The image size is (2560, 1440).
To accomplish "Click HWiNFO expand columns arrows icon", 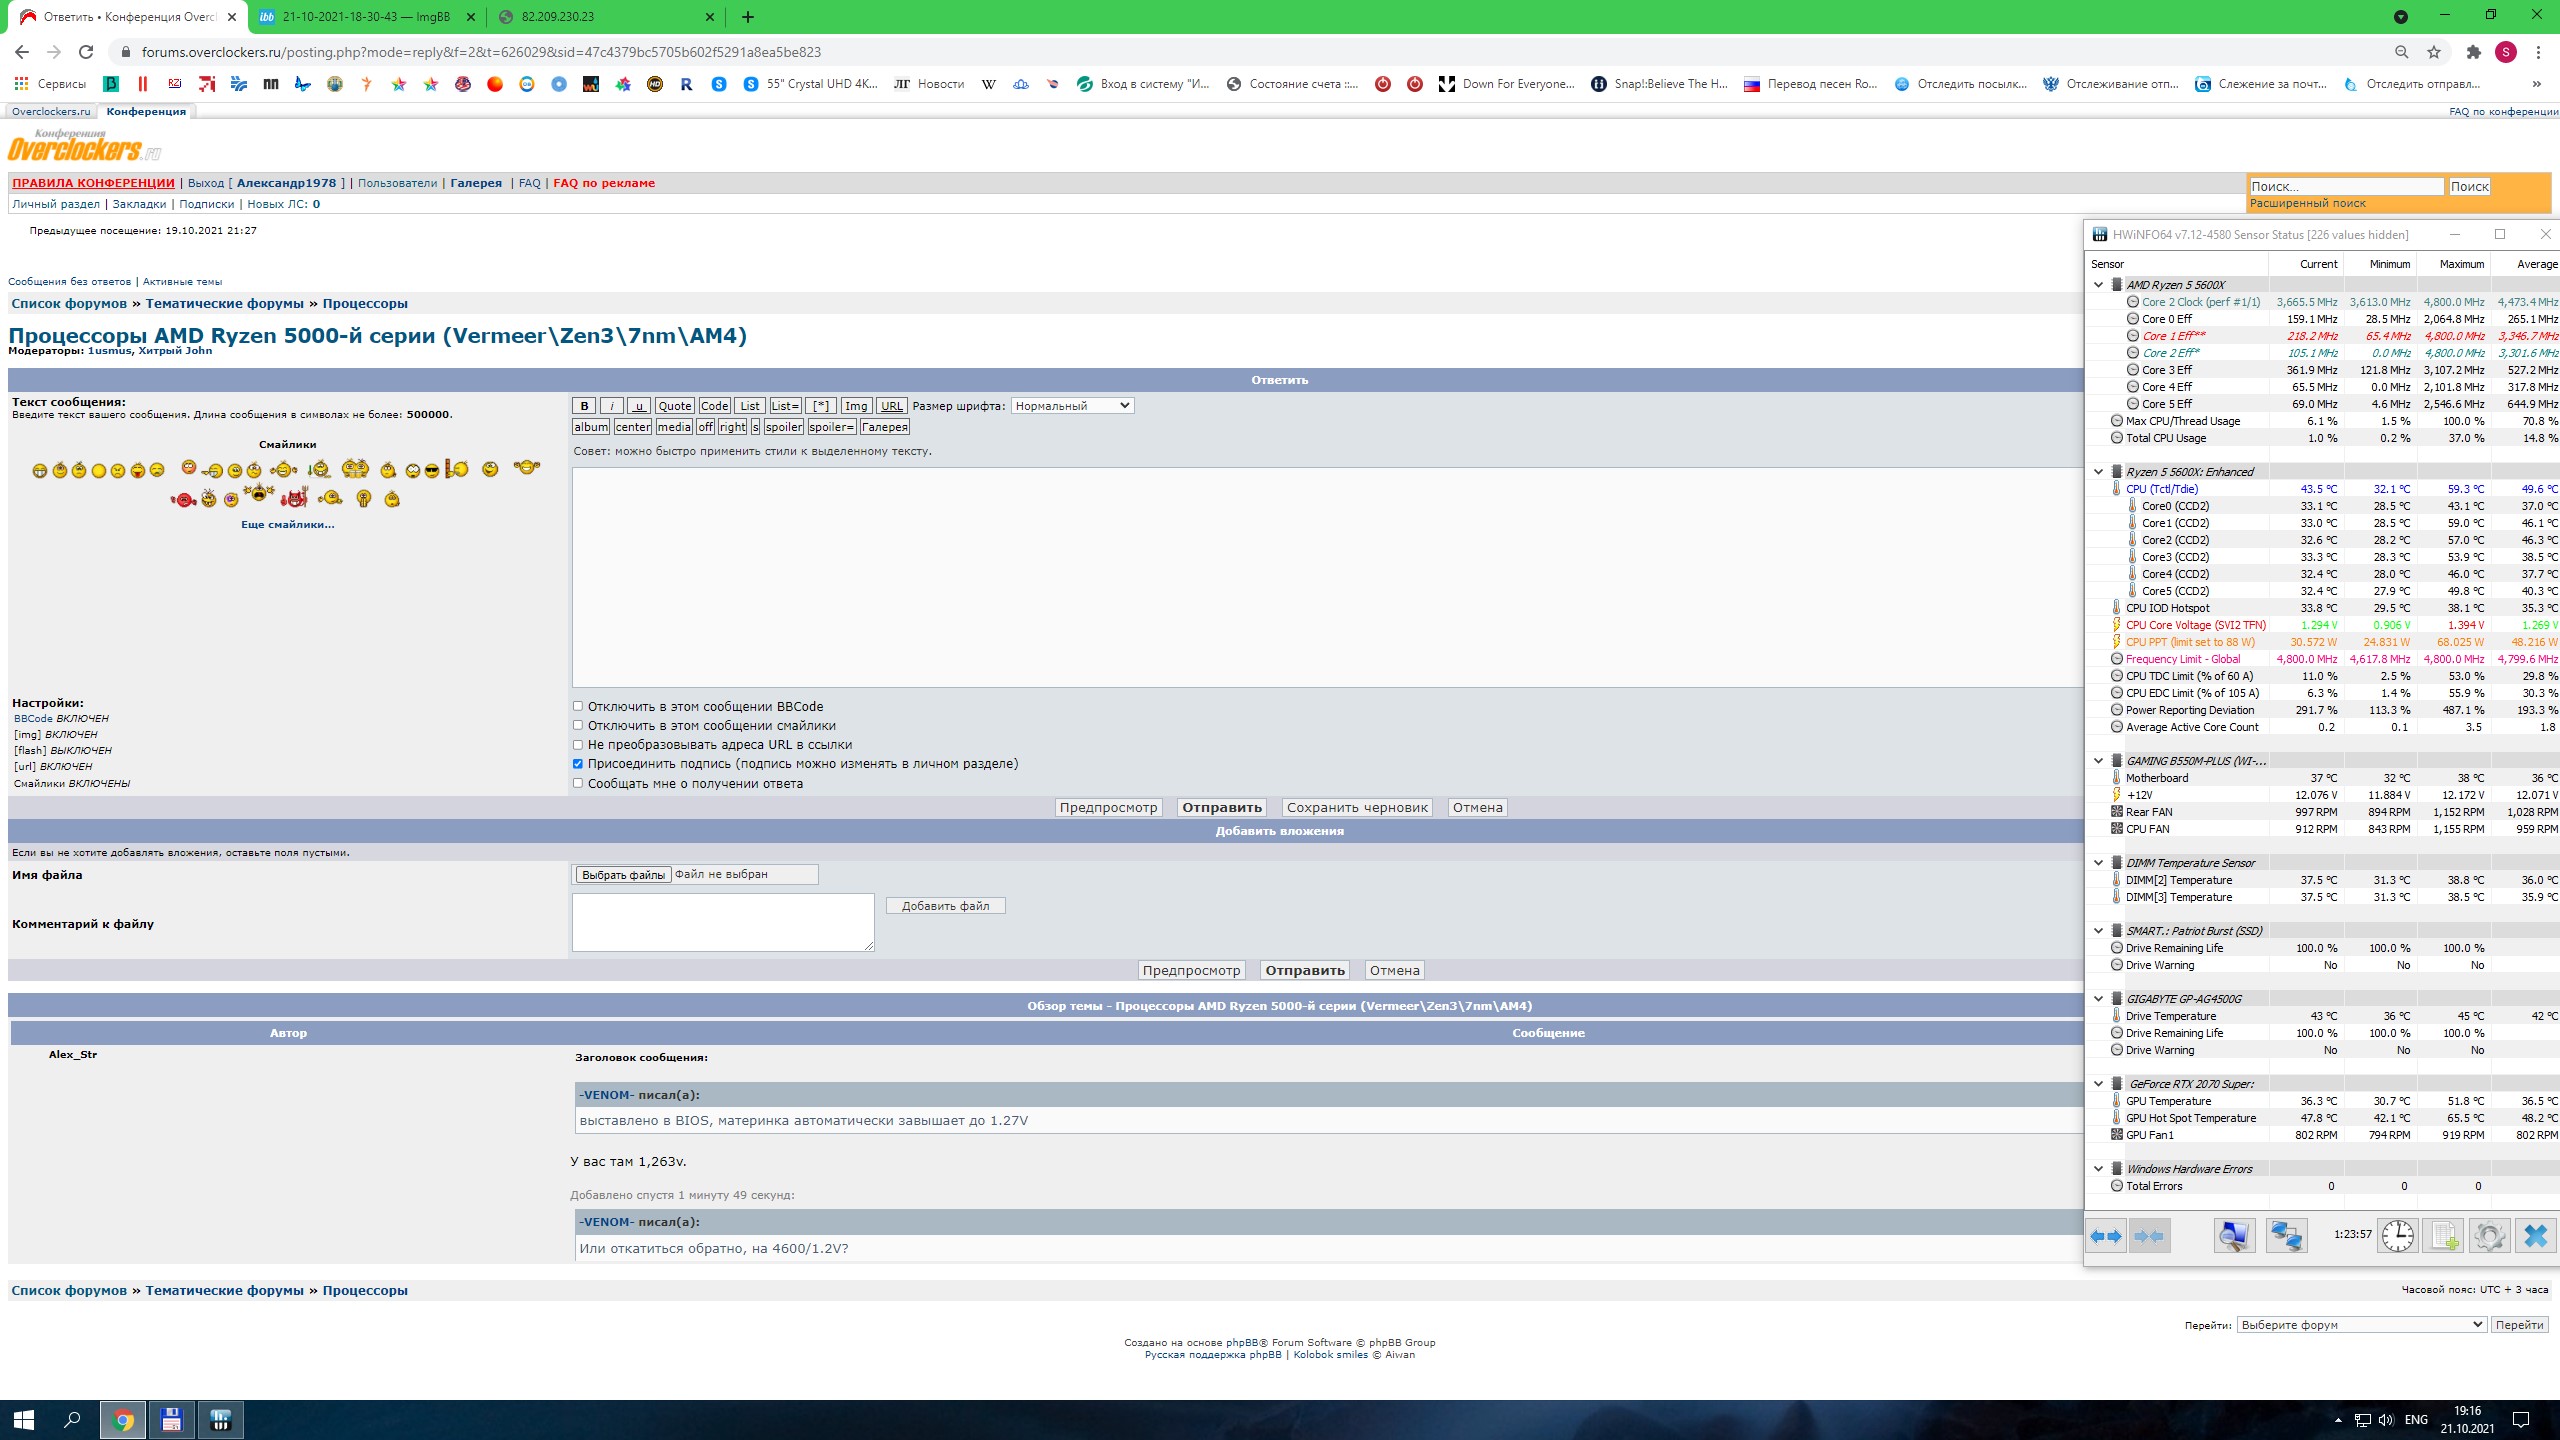I will 2106,1236.
